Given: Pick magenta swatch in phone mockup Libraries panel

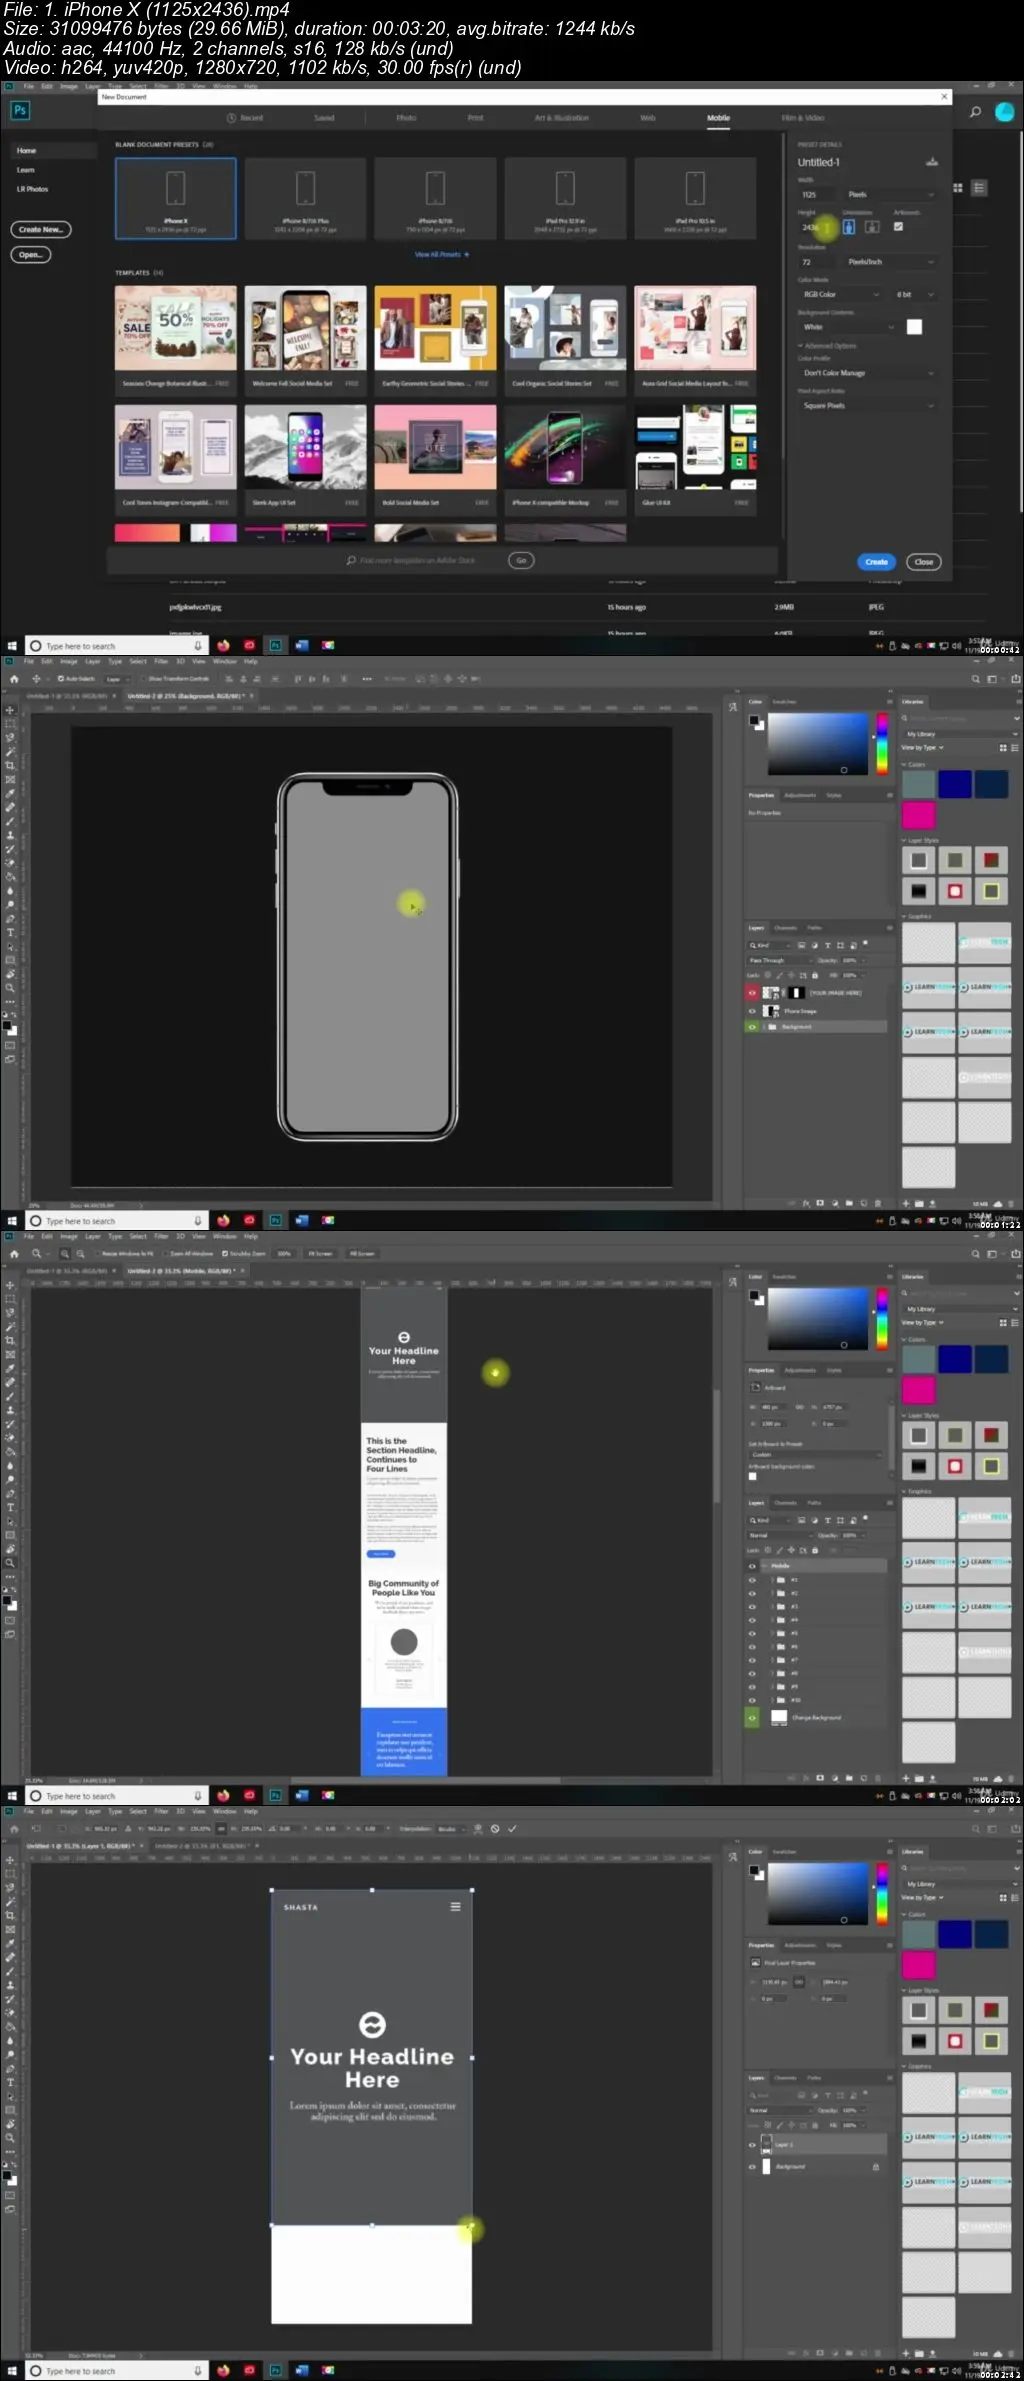Looking at the screenshot, I should [918, 814].
